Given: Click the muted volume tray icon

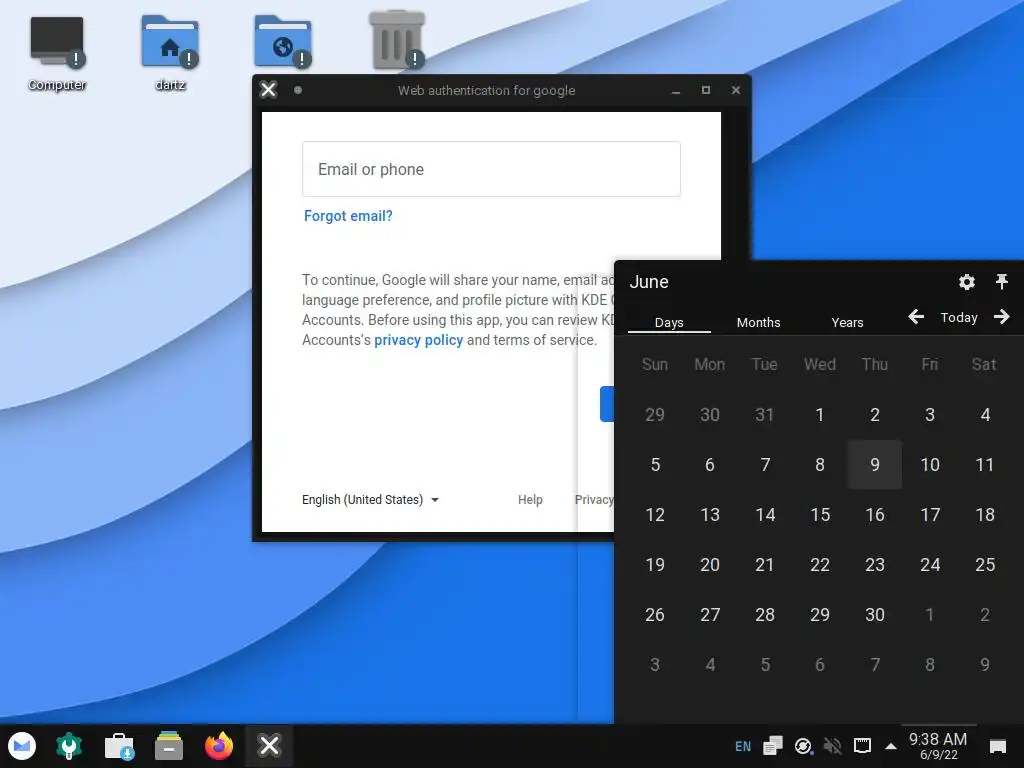Looking at the screenshot, I should tap(833, 746).
